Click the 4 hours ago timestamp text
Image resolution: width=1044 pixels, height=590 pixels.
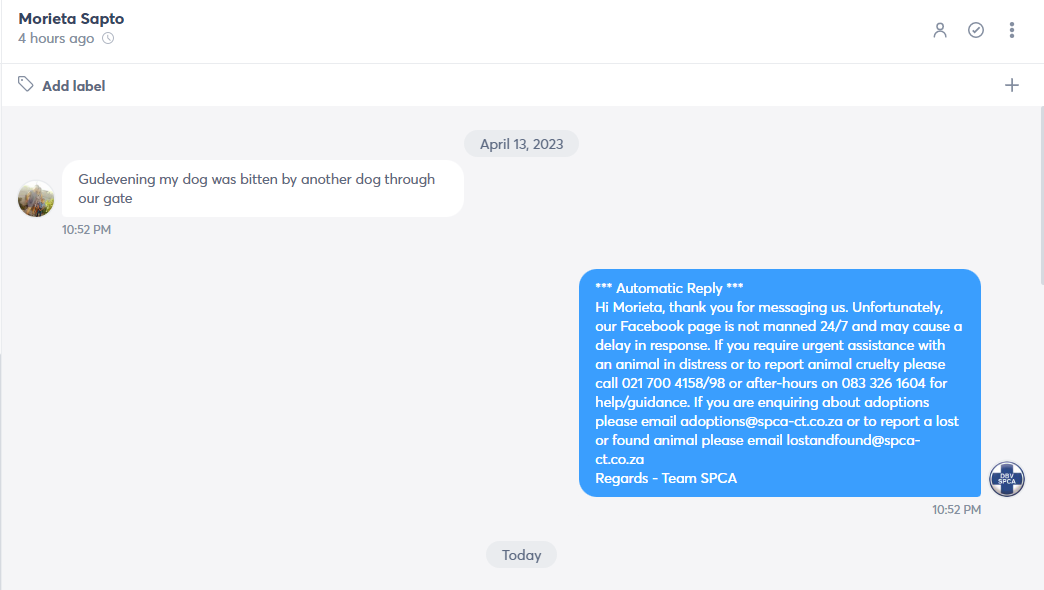pyautogui.click(x=56, y=39)
